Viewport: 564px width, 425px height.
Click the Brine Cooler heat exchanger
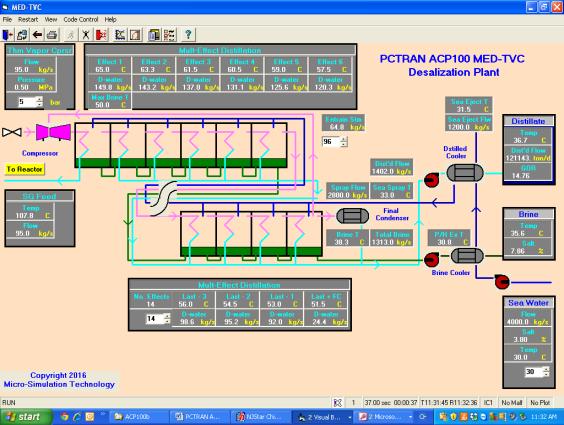pyautogui.click(x=467, y=256)
